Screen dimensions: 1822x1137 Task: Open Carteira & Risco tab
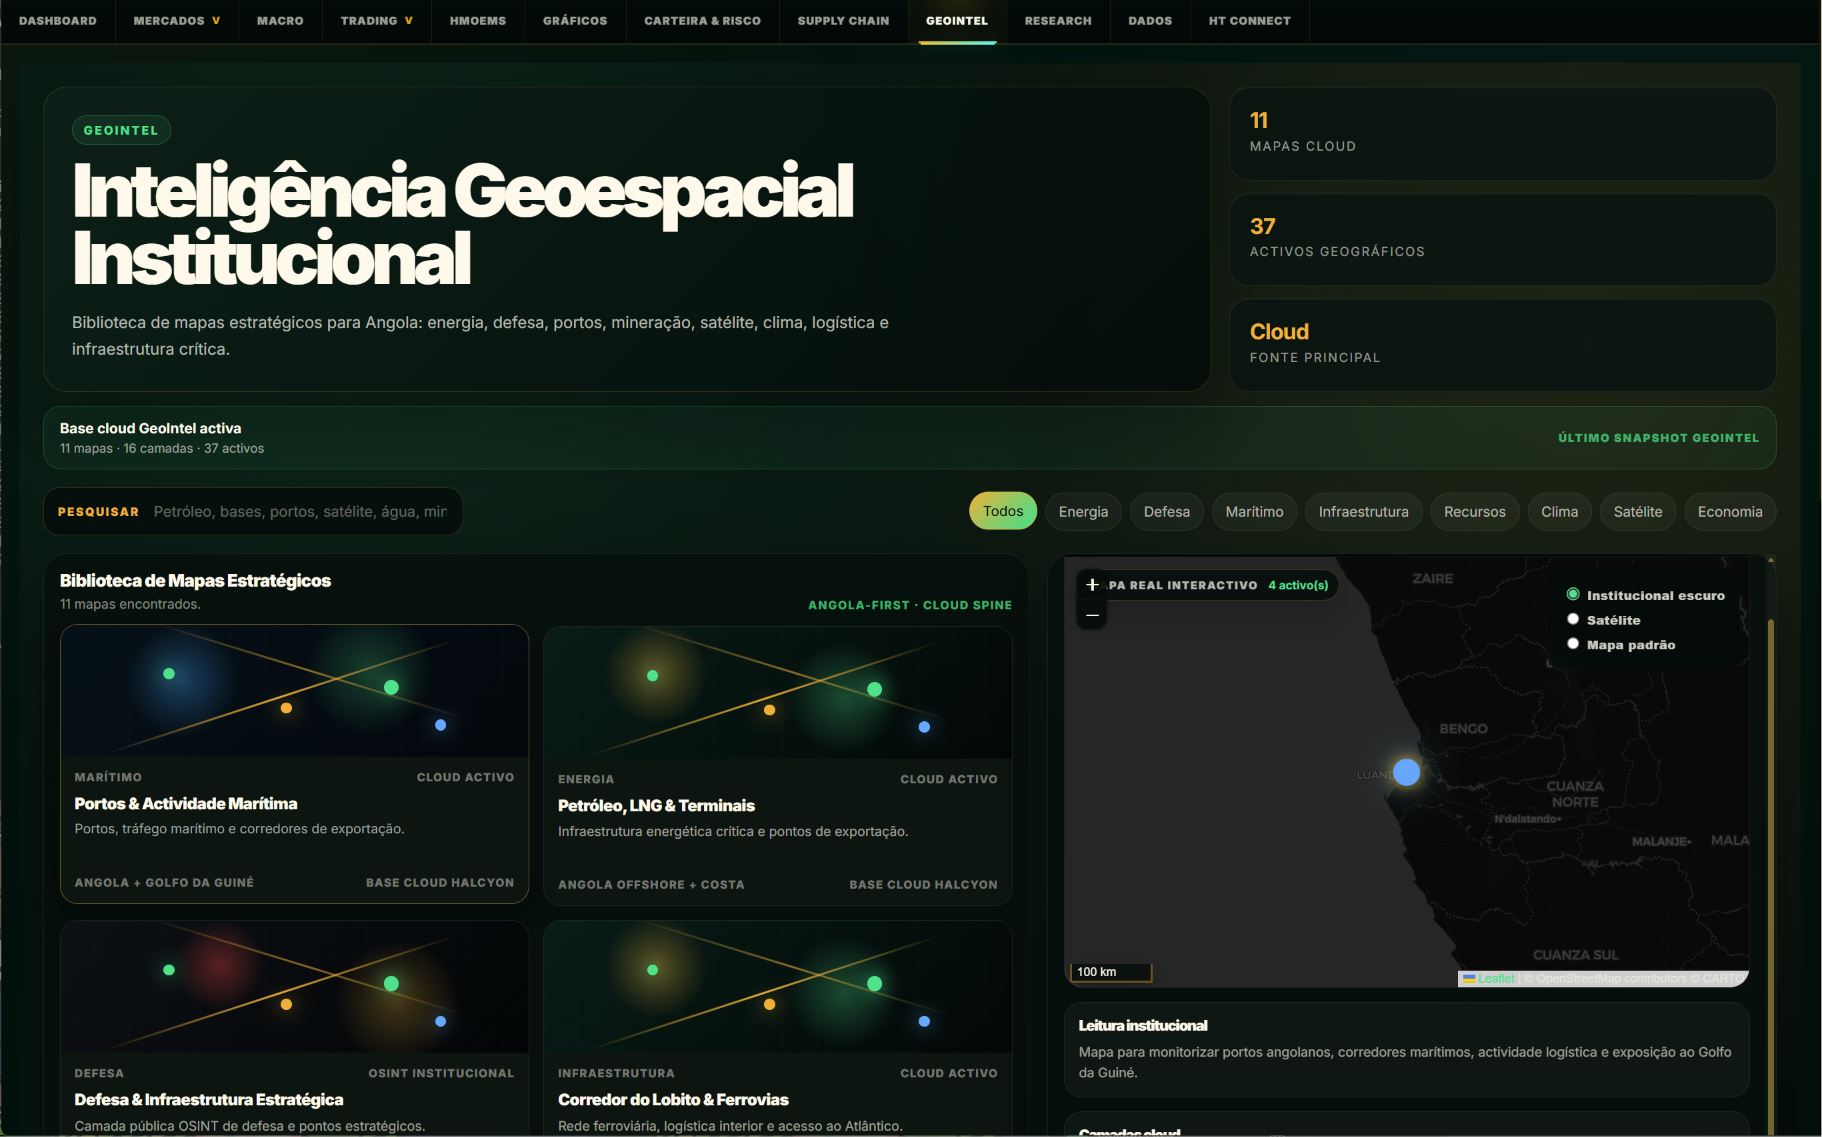[x=702, y=21]
